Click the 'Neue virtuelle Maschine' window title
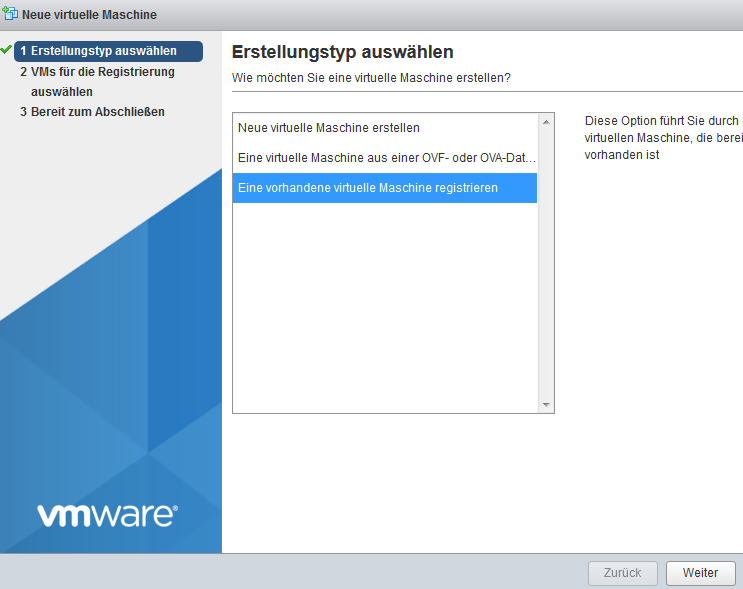This screenshot has width=743, height=589. coord(89,15)
